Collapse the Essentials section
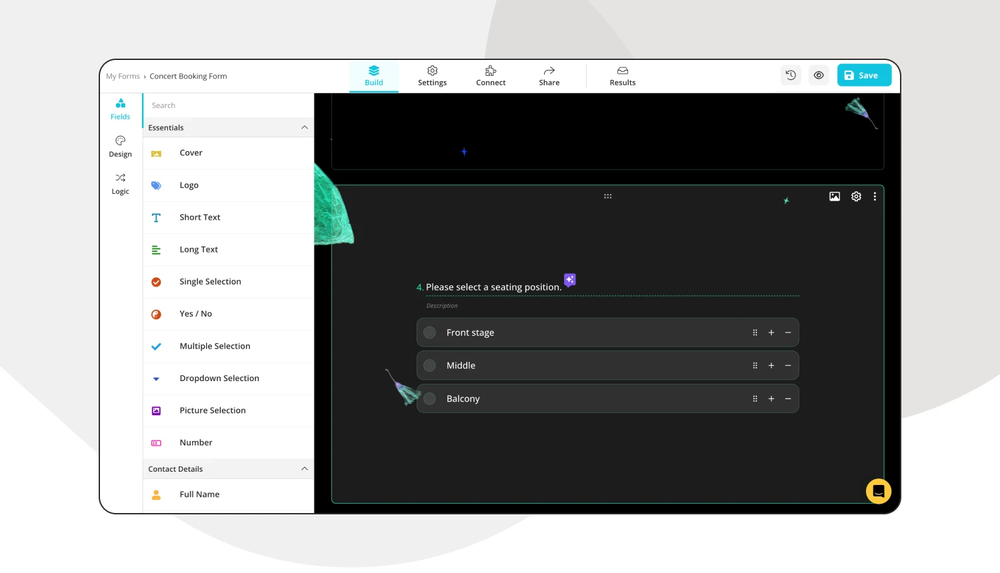Screen dimensions: 1000x573 coord(305,128)
